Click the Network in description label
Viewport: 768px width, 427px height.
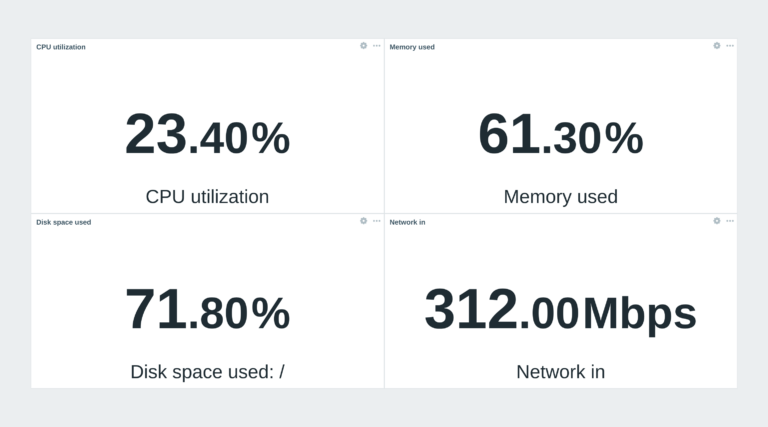pyautogui.click(x=560, y=372)
